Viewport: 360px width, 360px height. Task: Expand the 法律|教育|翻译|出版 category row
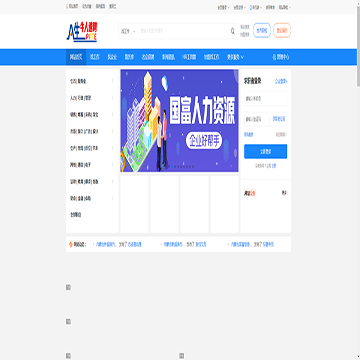[92, 182]
